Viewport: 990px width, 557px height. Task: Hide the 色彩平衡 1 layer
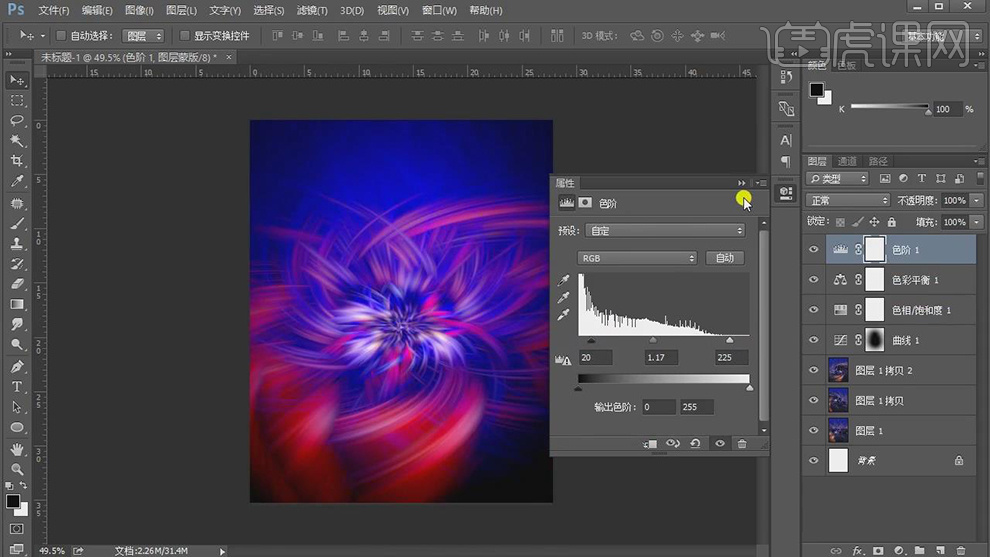(x=813, y=279)
